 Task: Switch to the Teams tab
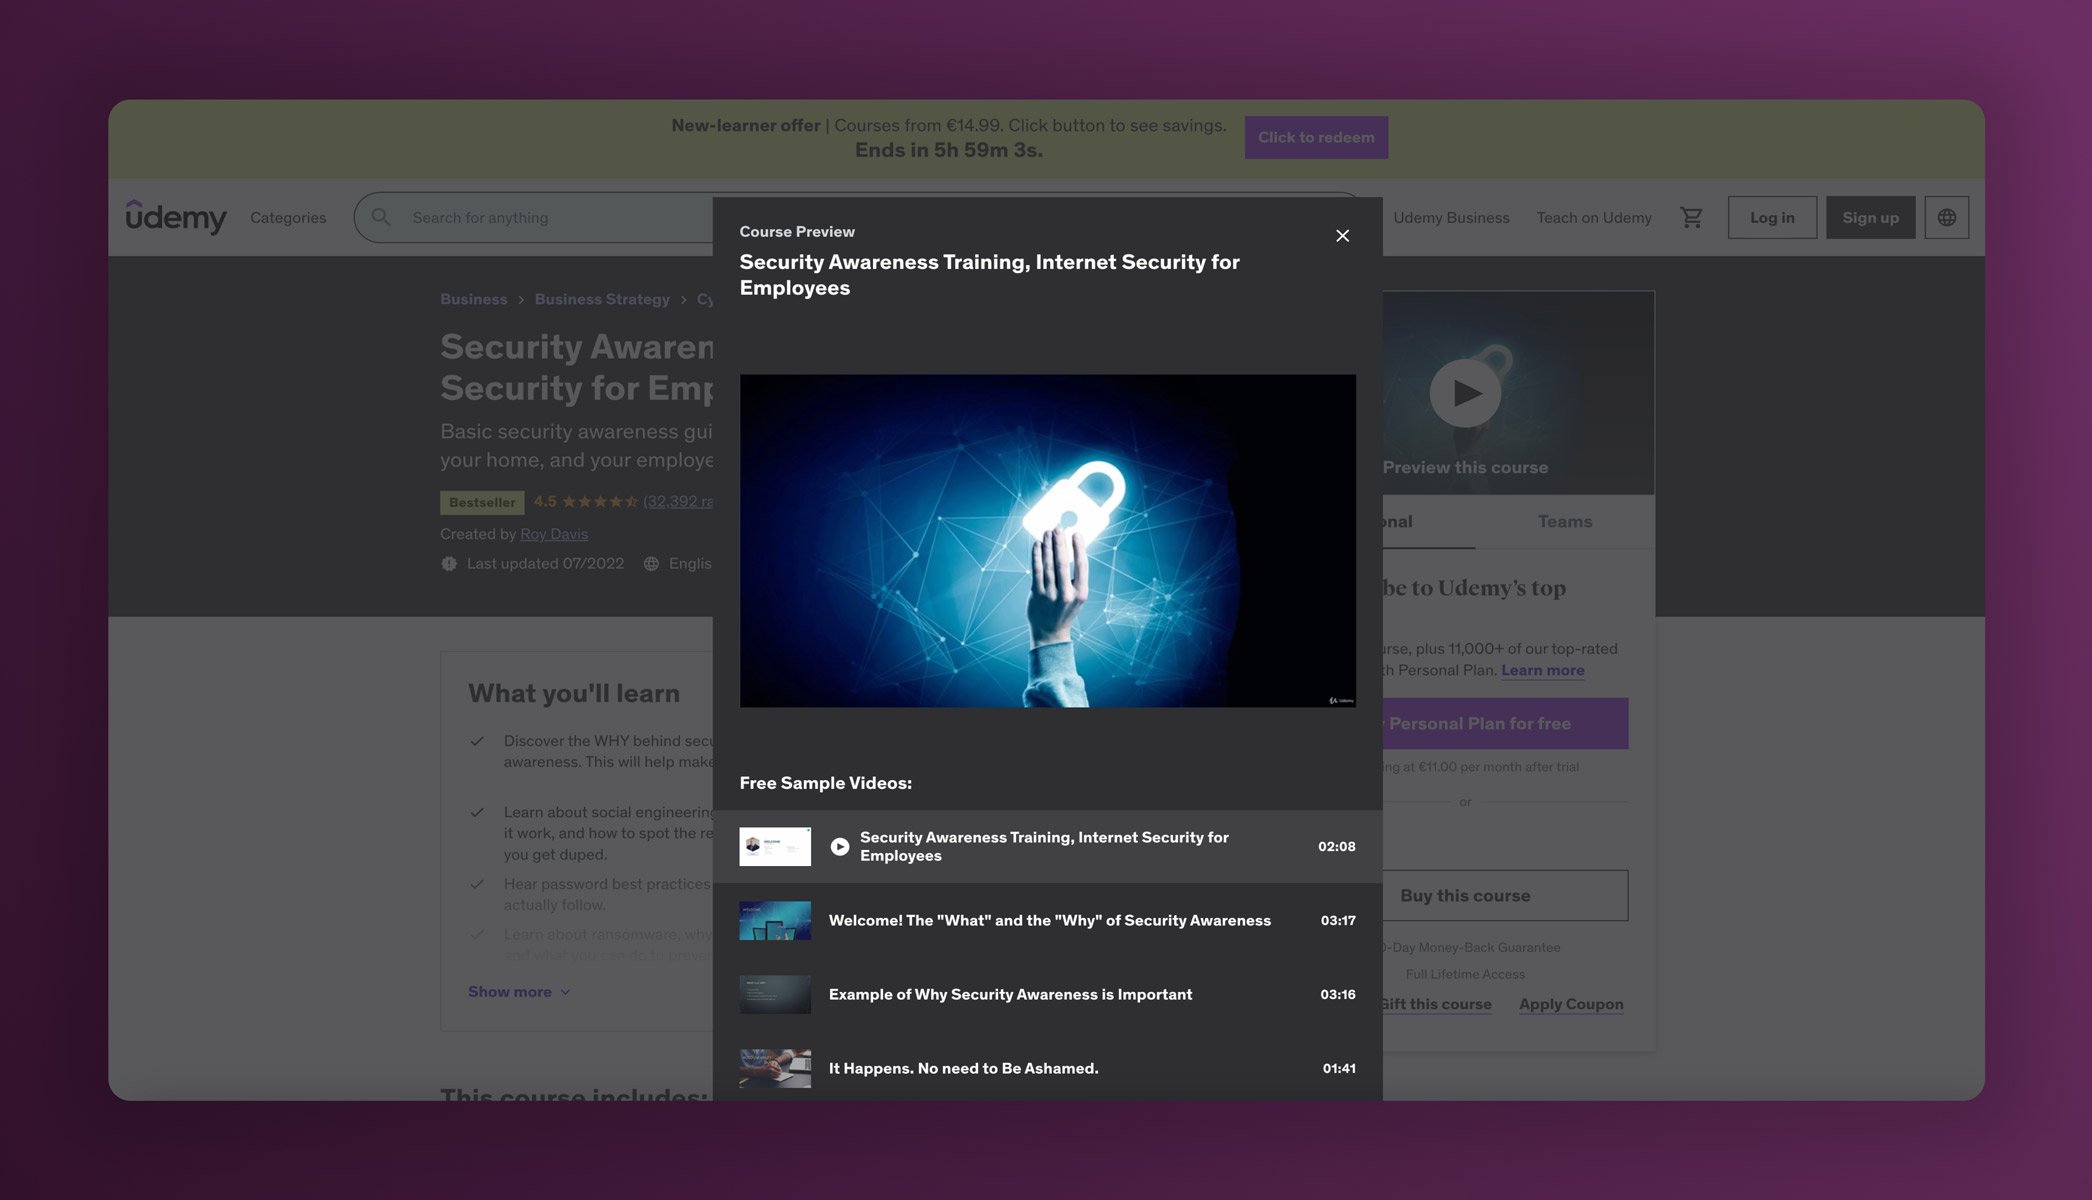coord(1564,521)
